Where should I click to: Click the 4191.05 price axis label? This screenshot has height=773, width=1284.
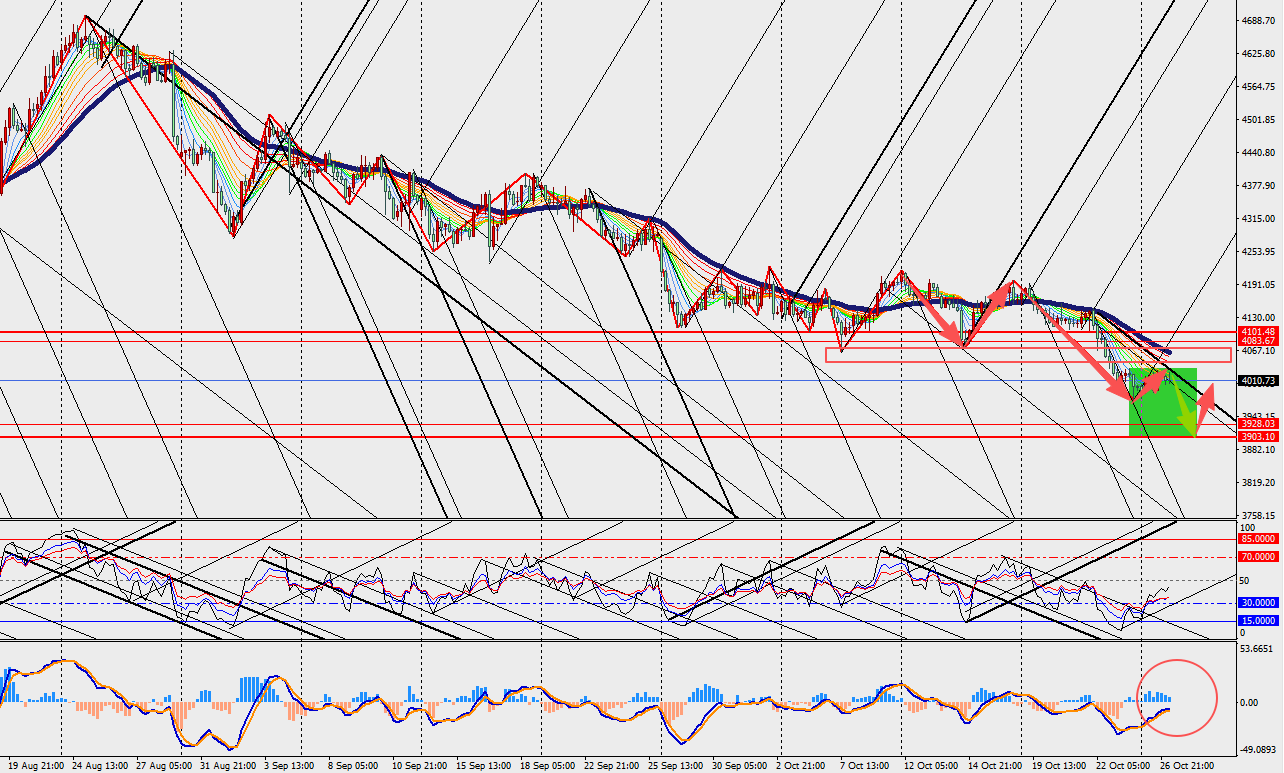[1258, 284]
